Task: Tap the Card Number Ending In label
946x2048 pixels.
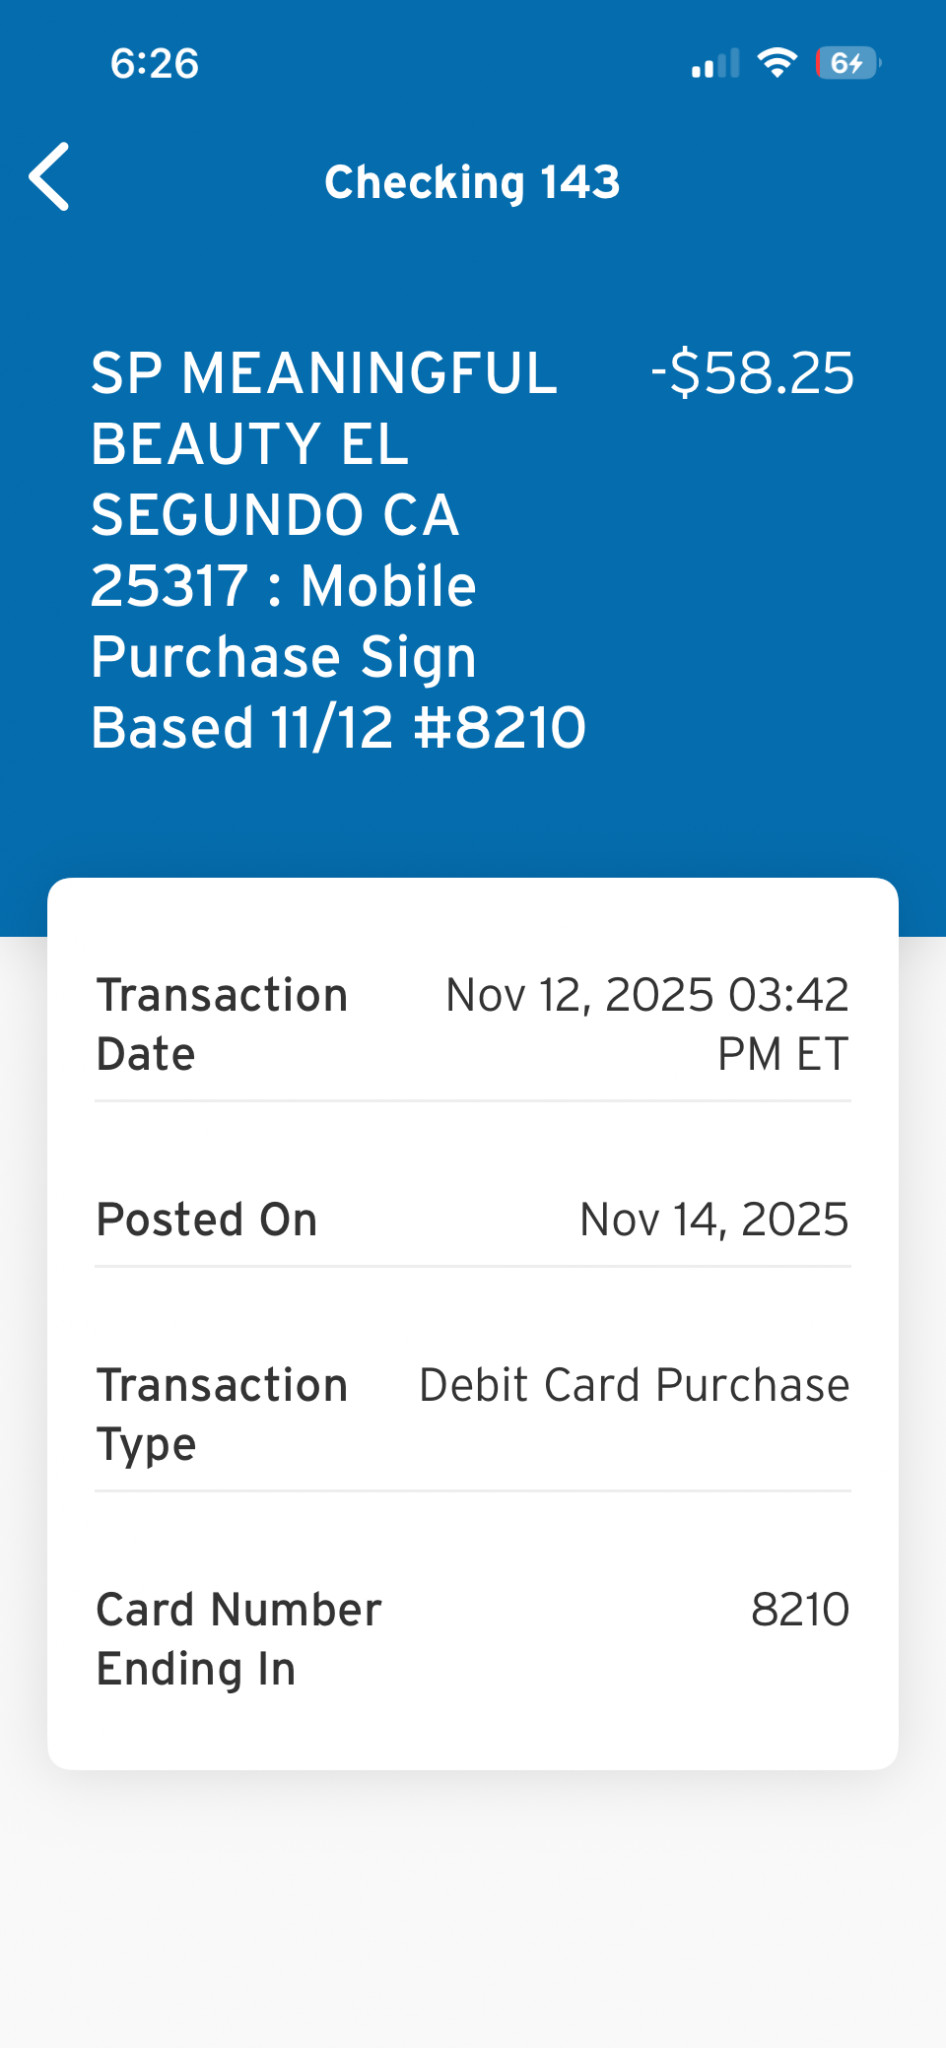Action: pos(238,1639)
